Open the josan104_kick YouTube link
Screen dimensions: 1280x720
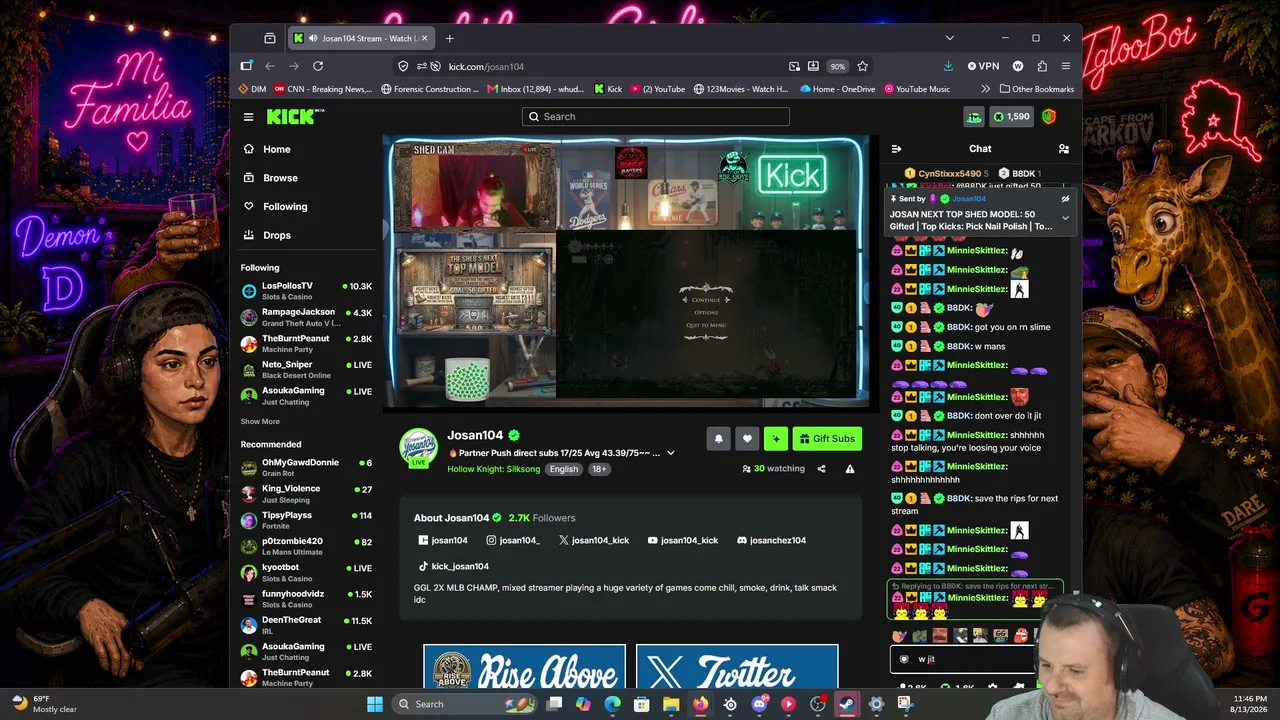(683, 540)
